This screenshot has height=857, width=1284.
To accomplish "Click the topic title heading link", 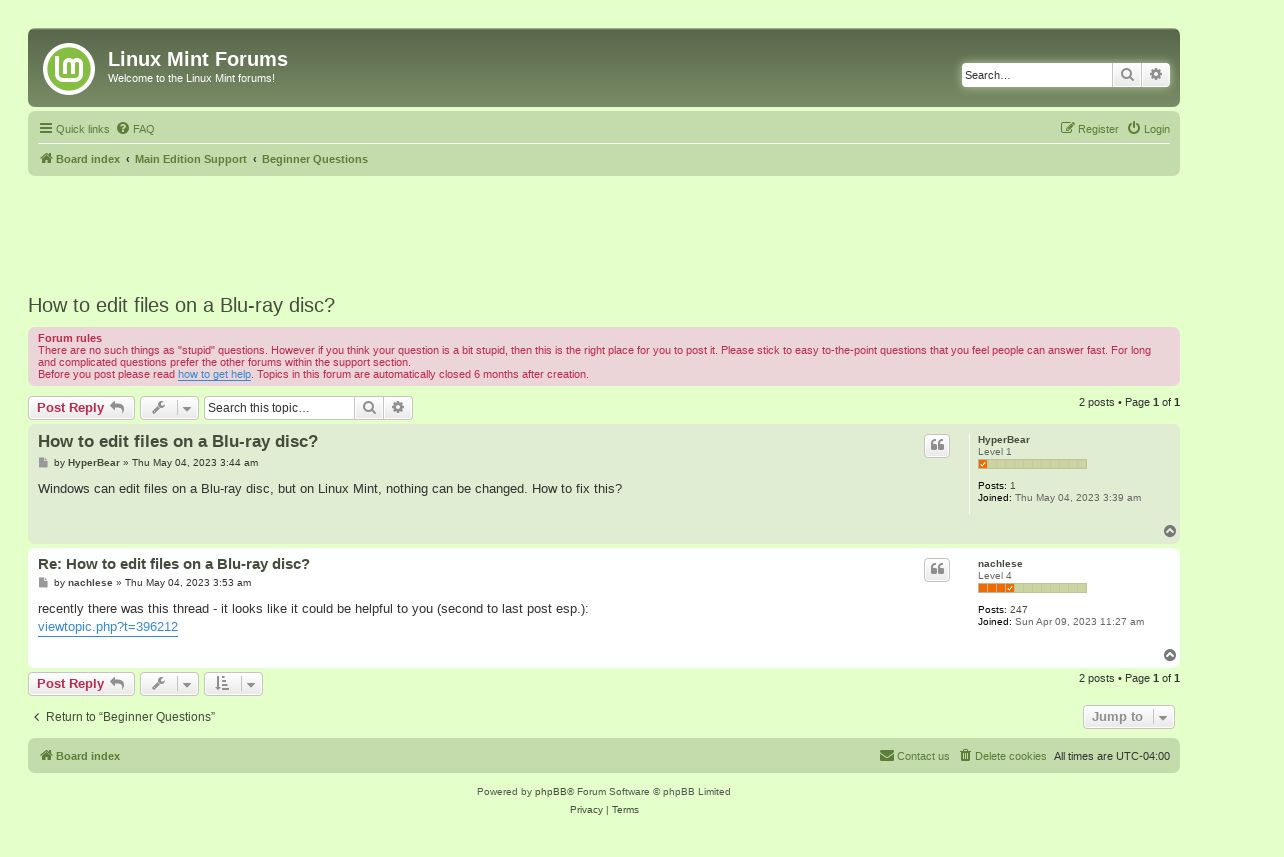I will point(181,305).
